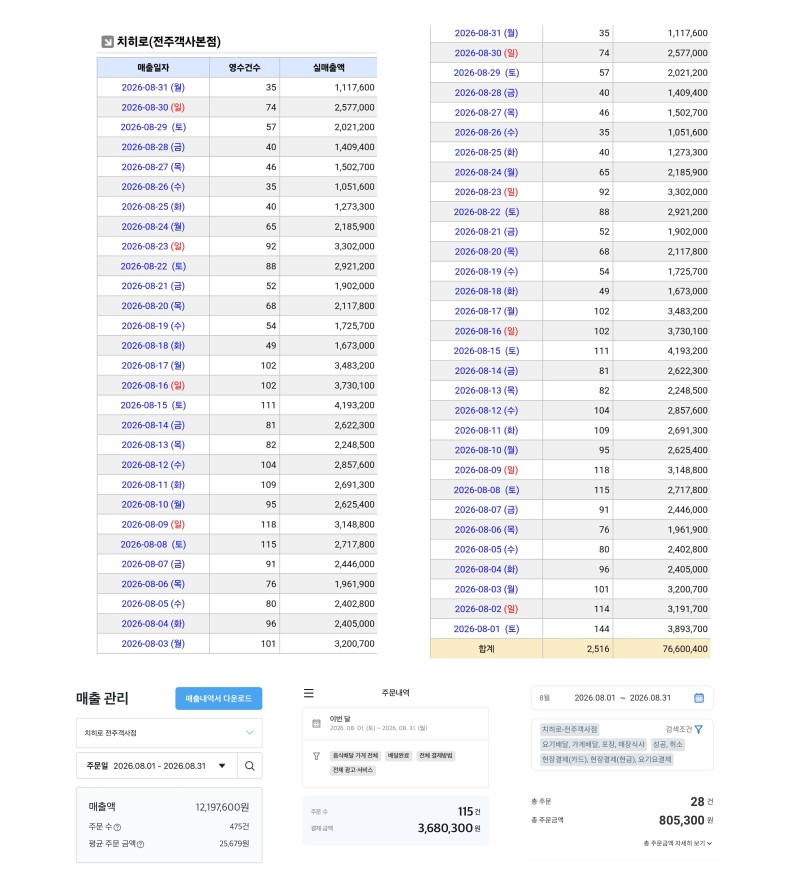
Task: Click the 805,300원 총 주문금액 value
Action: [x=686, y=820]
